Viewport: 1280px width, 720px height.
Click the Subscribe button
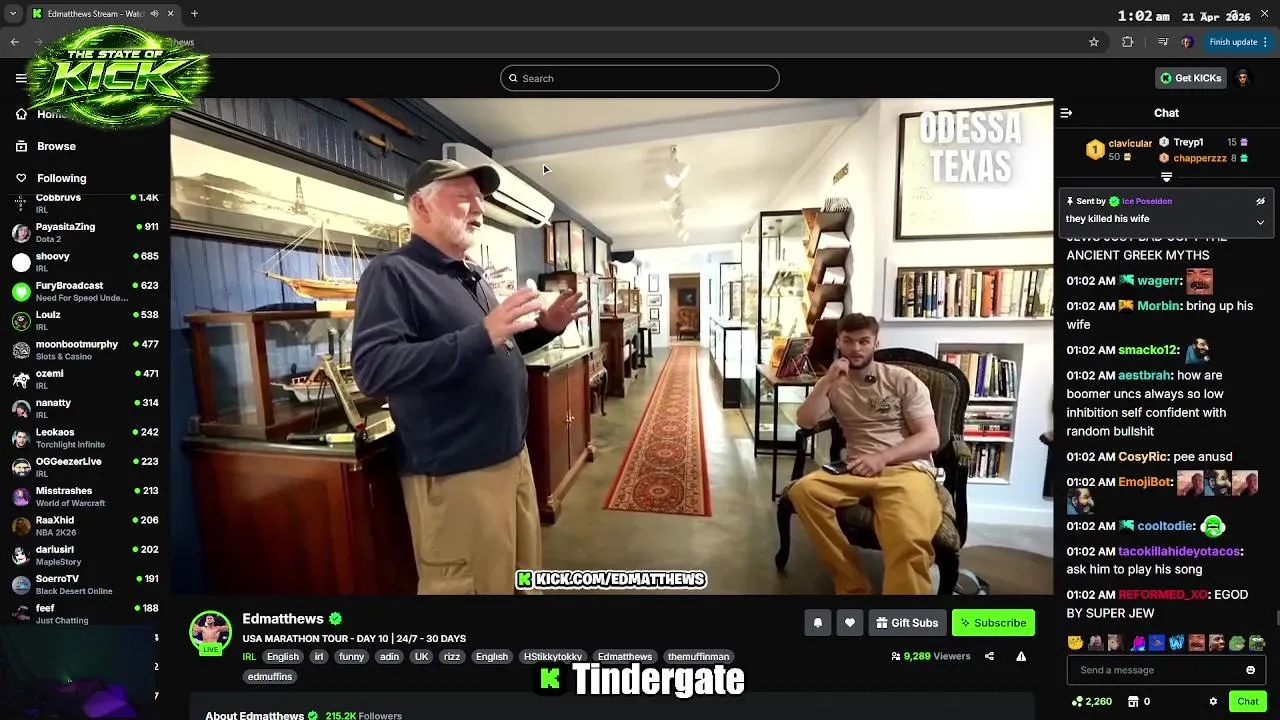[993, 623]
